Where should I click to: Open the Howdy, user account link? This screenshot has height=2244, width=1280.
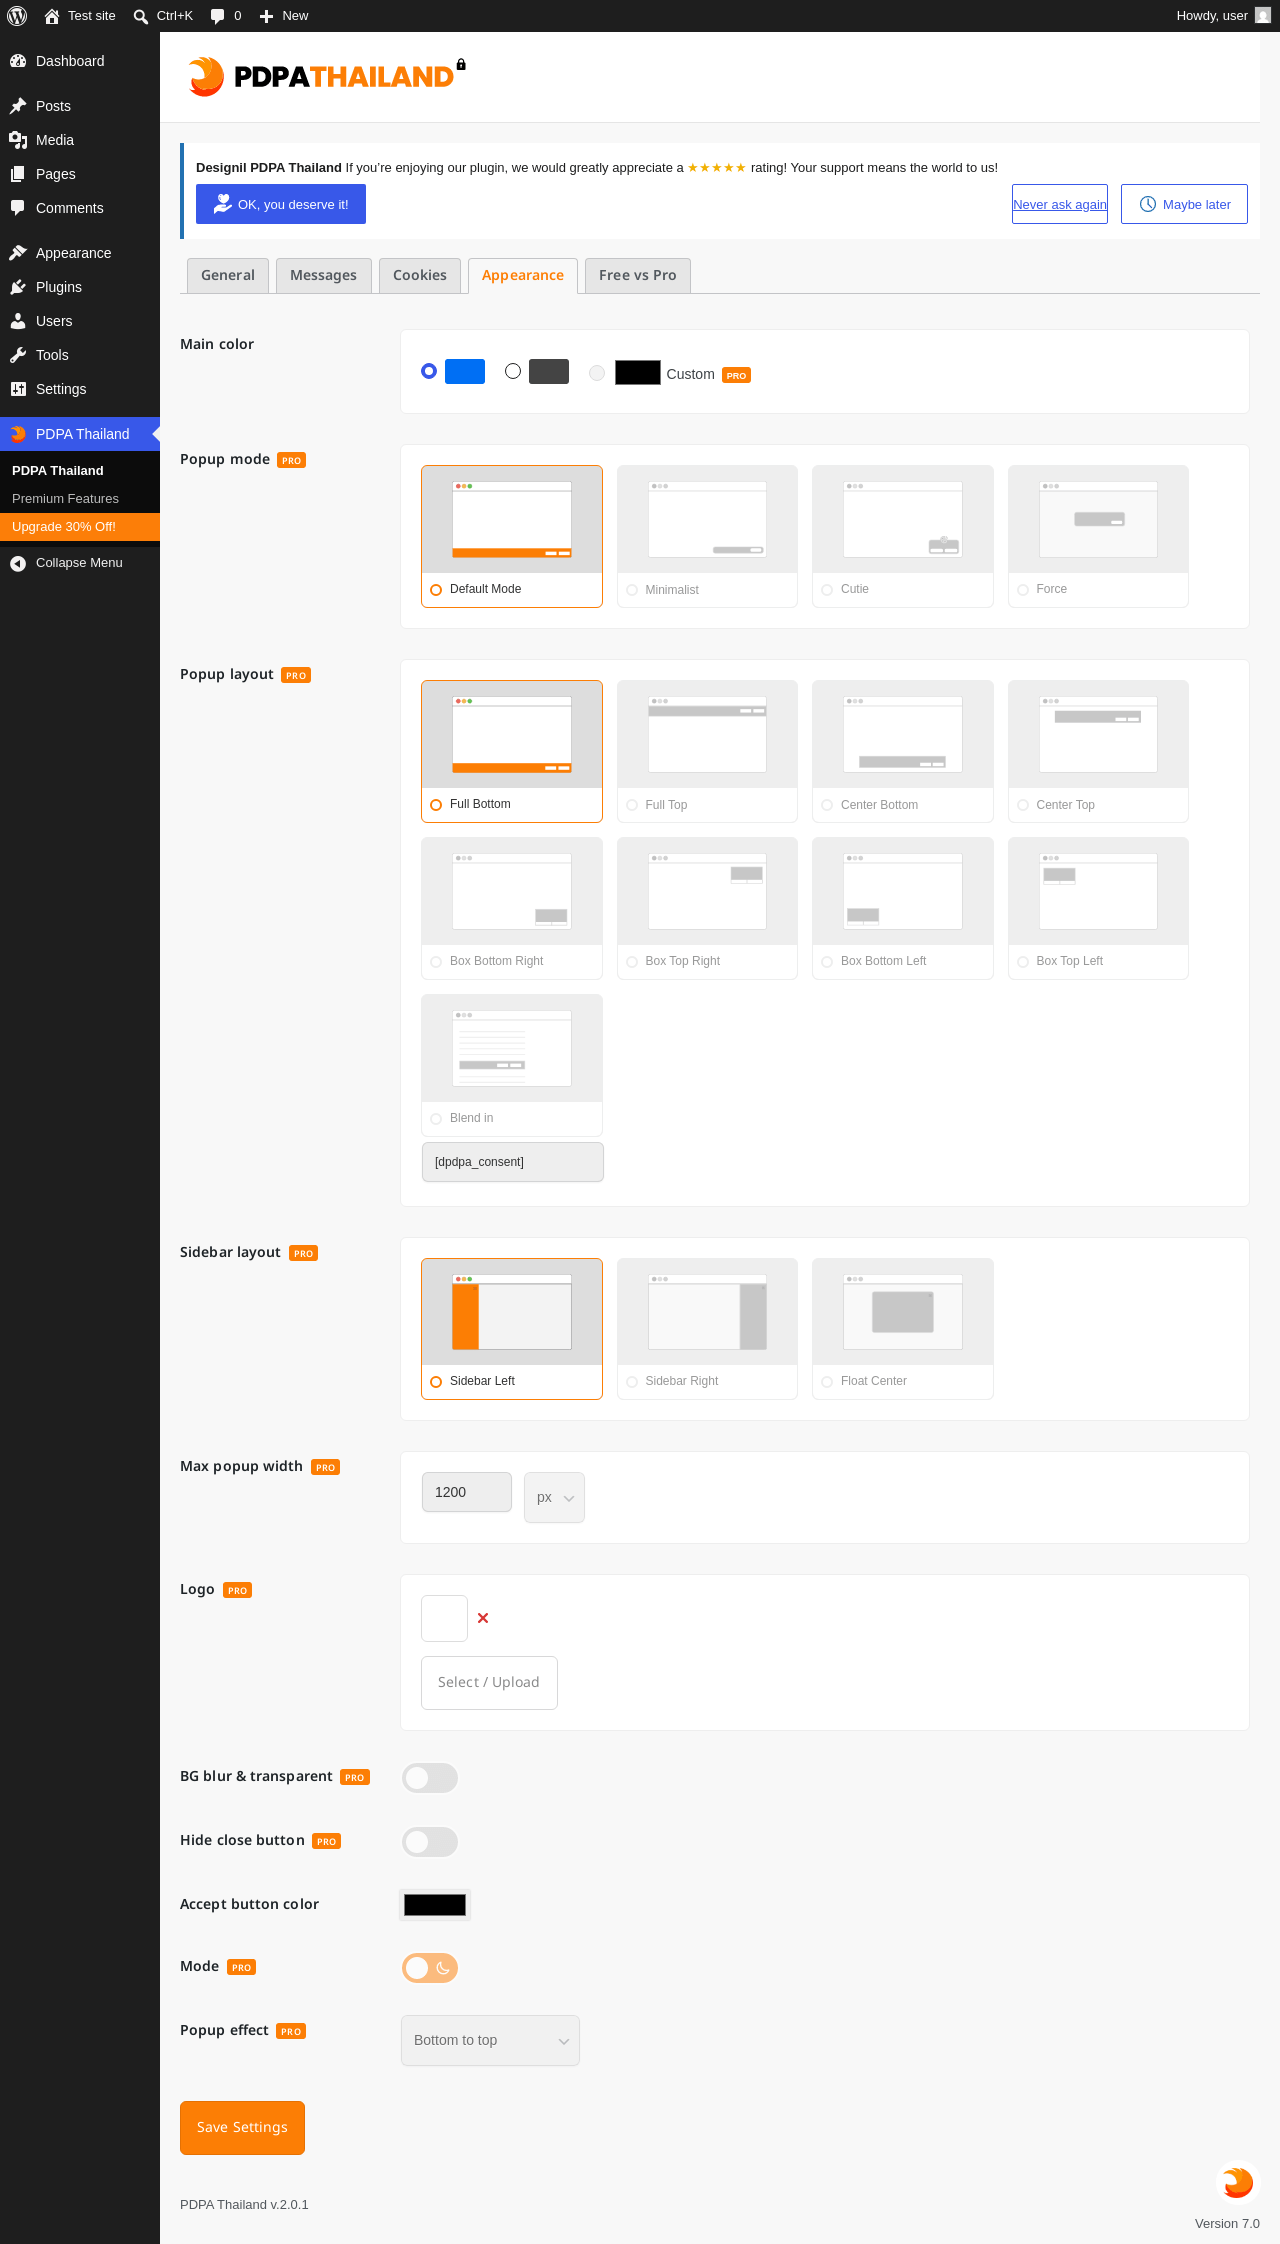pyautogui.click(x=1223, y=16)
